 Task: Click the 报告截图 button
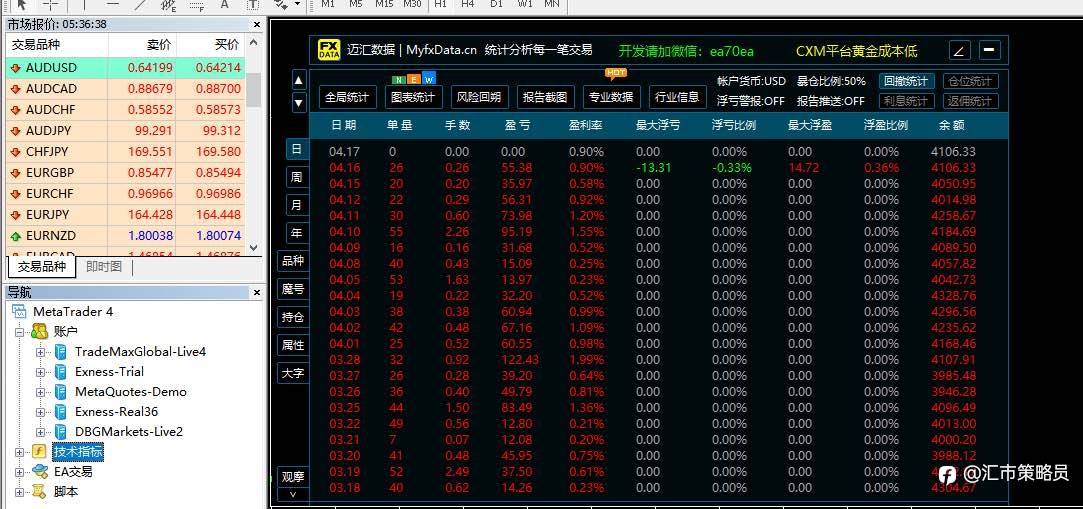point(546,97)
